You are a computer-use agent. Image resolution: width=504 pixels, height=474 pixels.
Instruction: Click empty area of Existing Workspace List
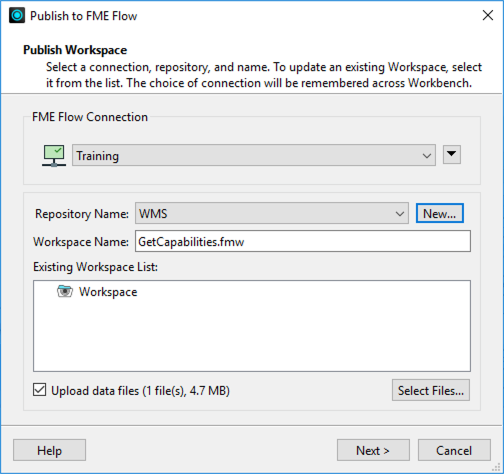252,337
